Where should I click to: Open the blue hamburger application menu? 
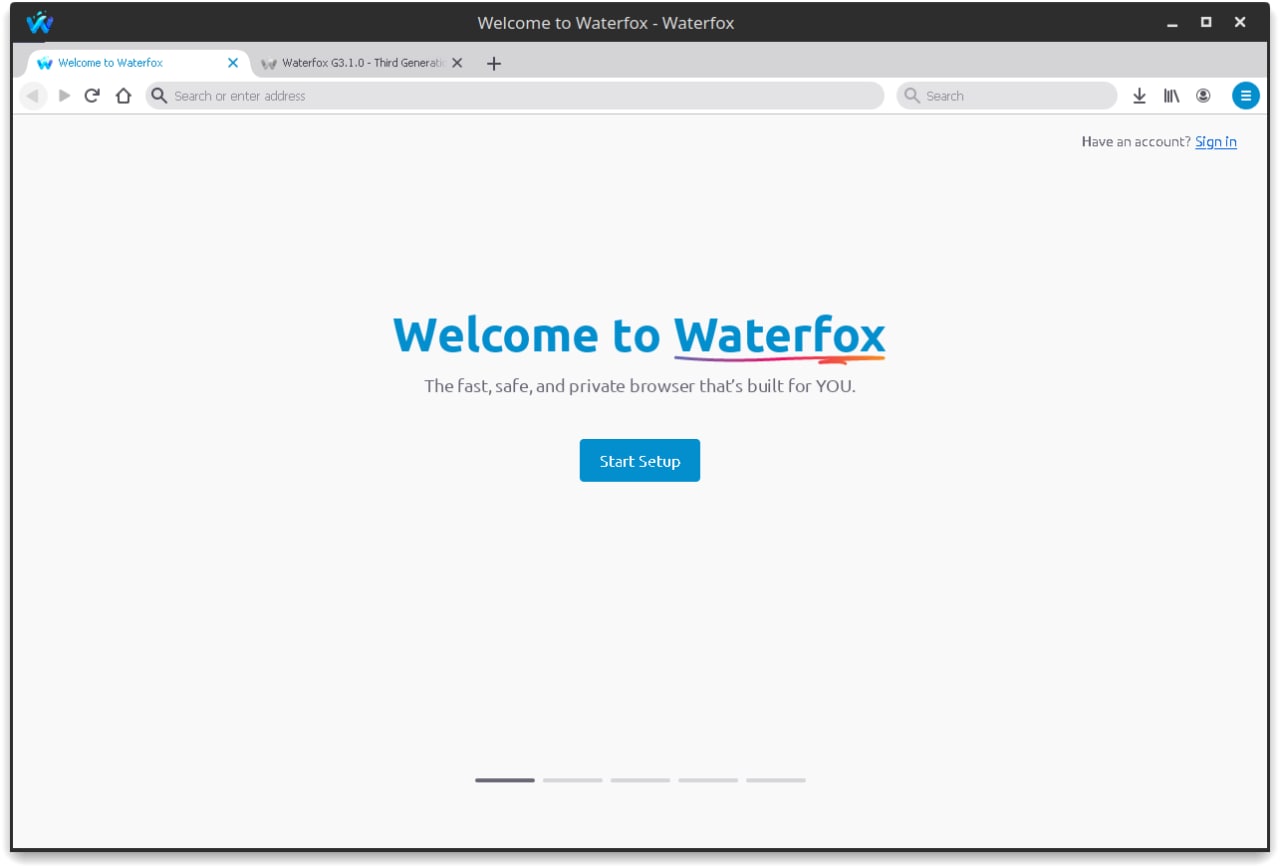[x=1245, y=96]
